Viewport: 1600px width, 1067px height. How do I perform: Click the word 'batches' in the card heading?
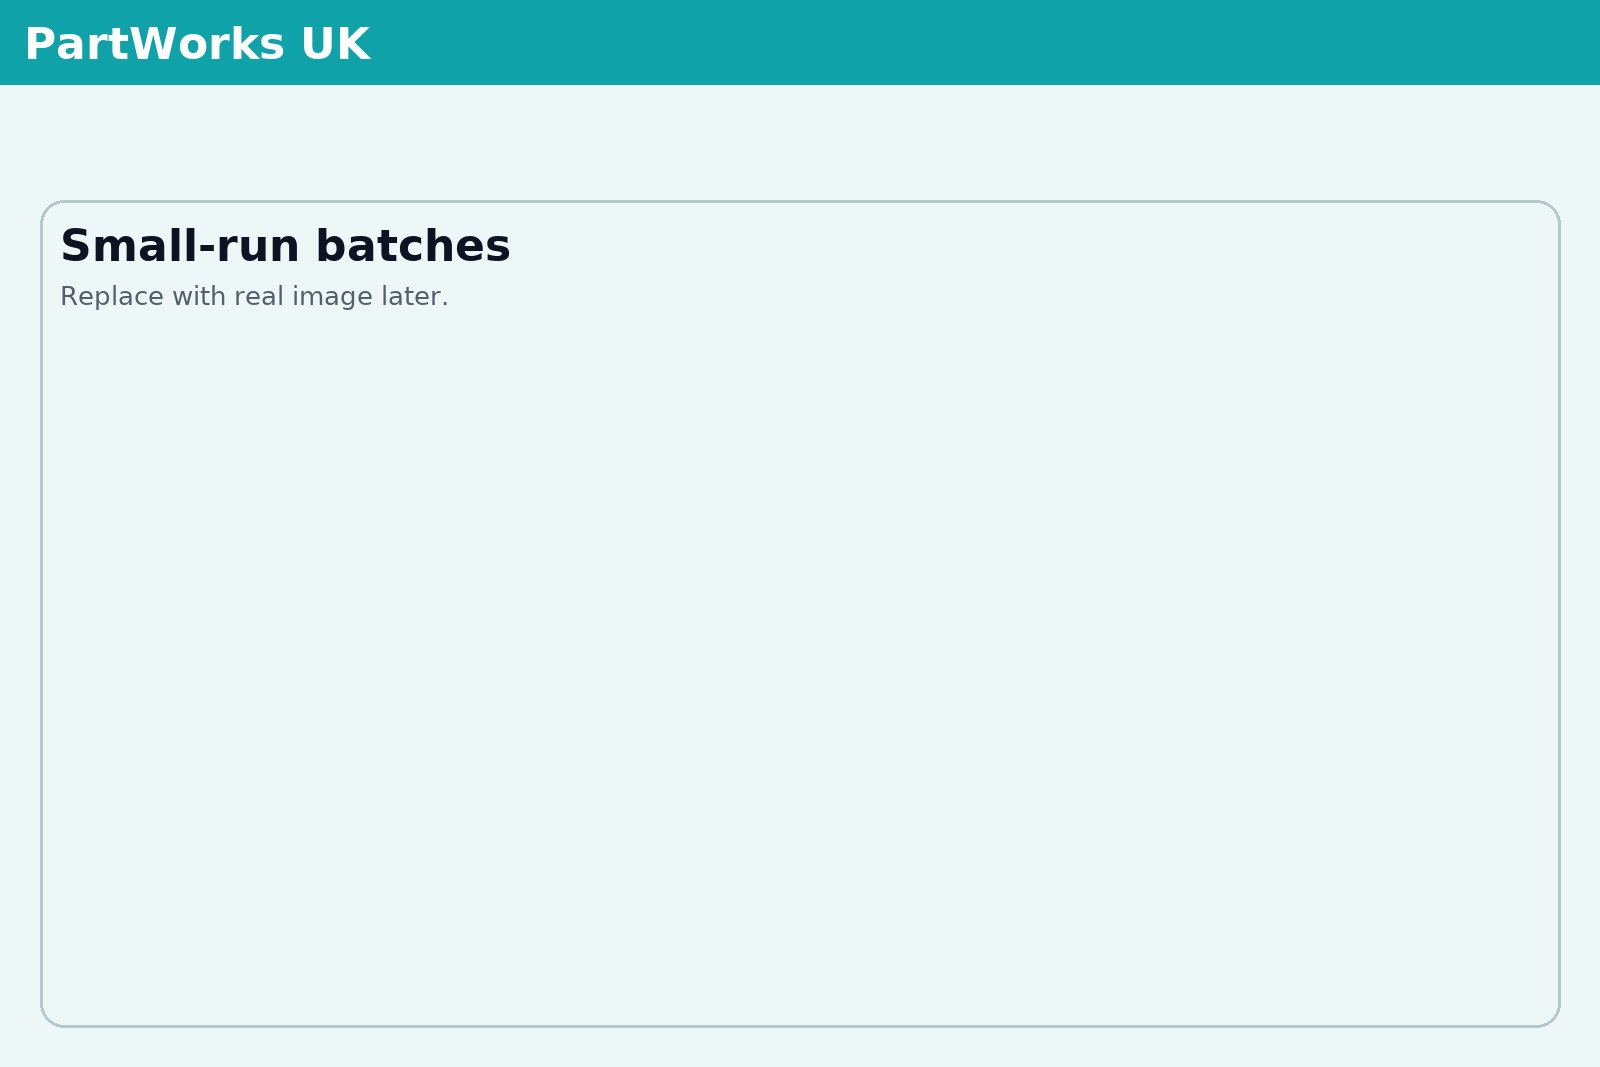(x=413, y=246)
